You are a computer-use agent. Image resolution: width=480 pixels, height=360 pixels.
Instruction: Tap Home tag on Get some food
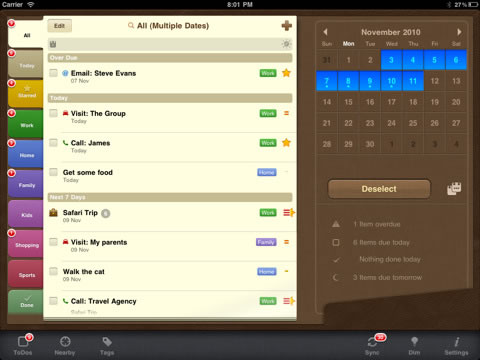tap(267, 172)
